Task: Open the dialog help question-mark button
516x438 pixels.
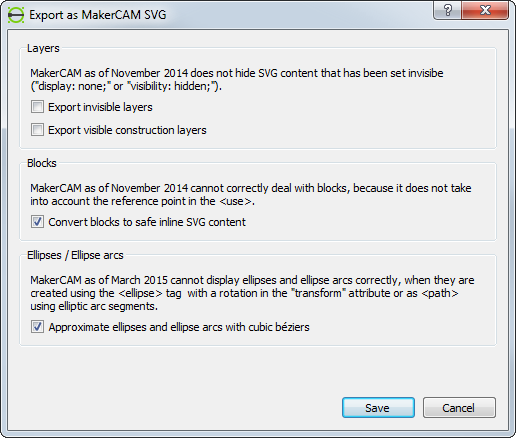Action: pos(447,10)
